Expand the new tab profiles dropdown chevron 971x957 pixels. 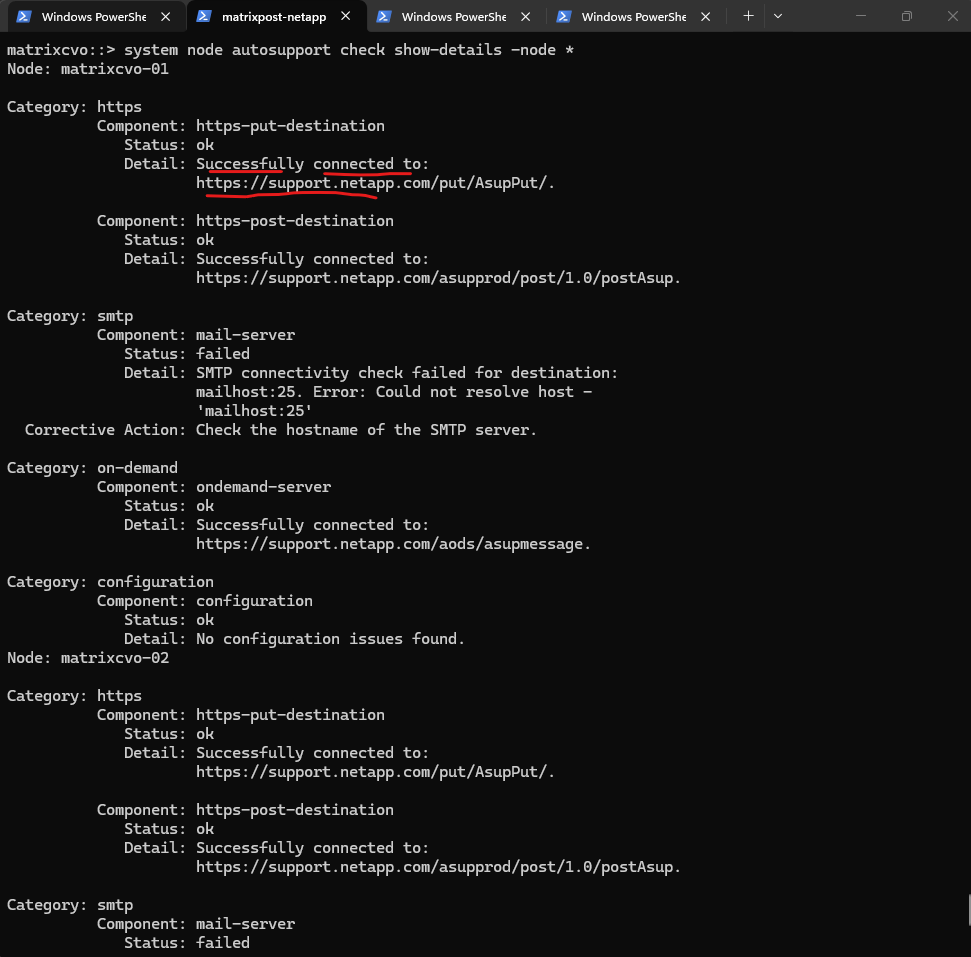coord(778,16)
